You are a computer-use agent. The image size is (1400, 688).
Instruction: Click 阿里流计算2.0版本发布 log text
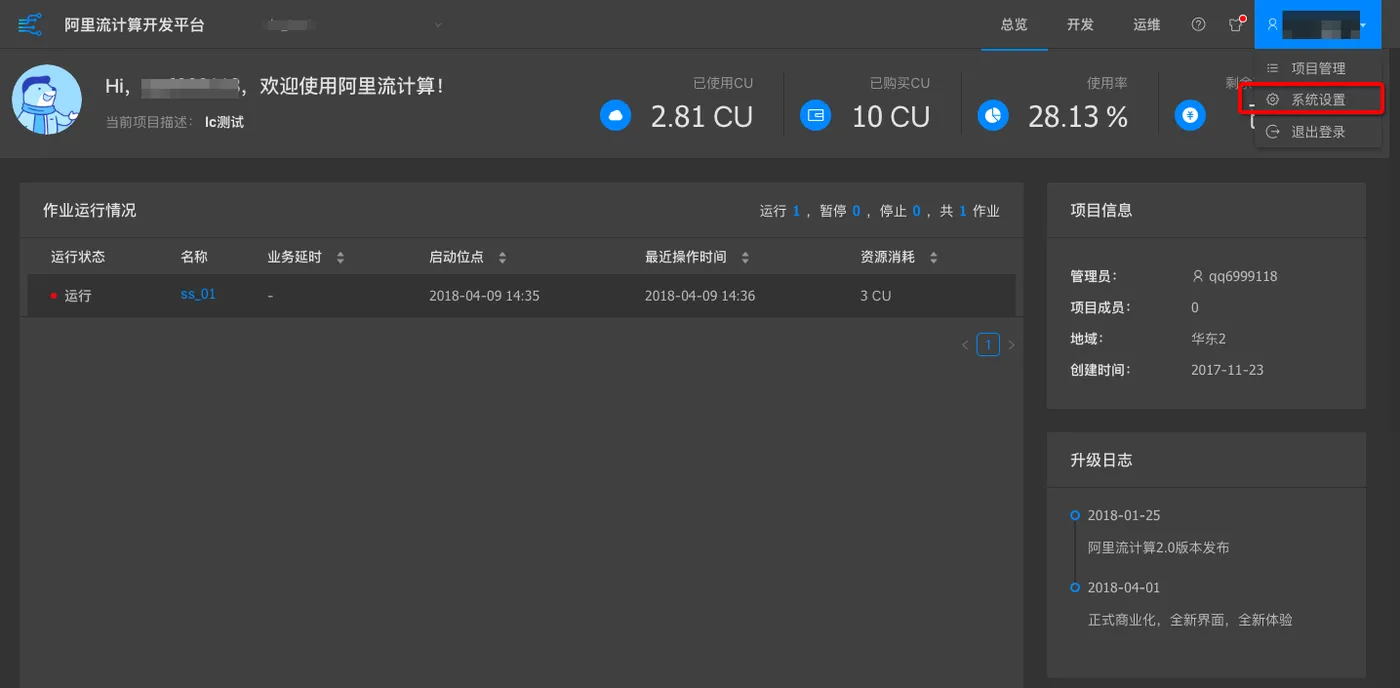(1159, 548)
